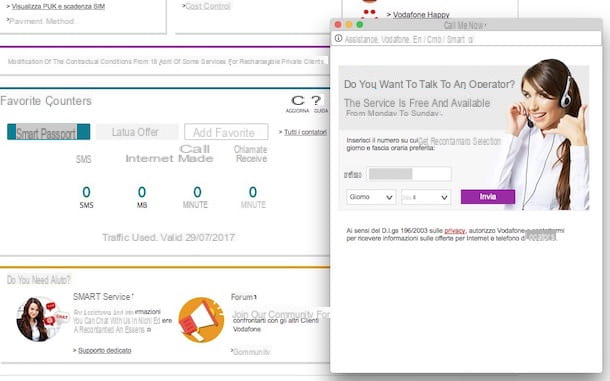Close the Call Me Now window
Image resolution: width=610 pixels, height=381 pixels.
click(x=338, y=25)
